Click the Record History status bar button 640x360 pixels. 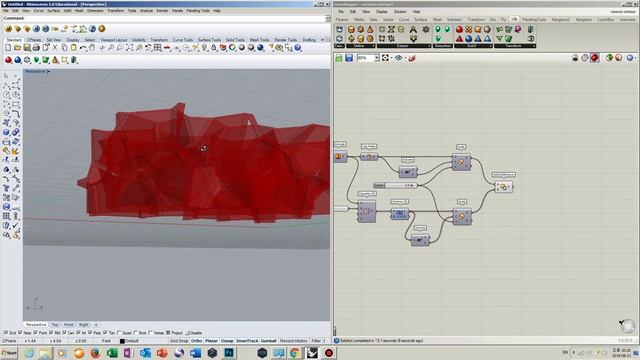pyautogui.click(x=293, y=341)
